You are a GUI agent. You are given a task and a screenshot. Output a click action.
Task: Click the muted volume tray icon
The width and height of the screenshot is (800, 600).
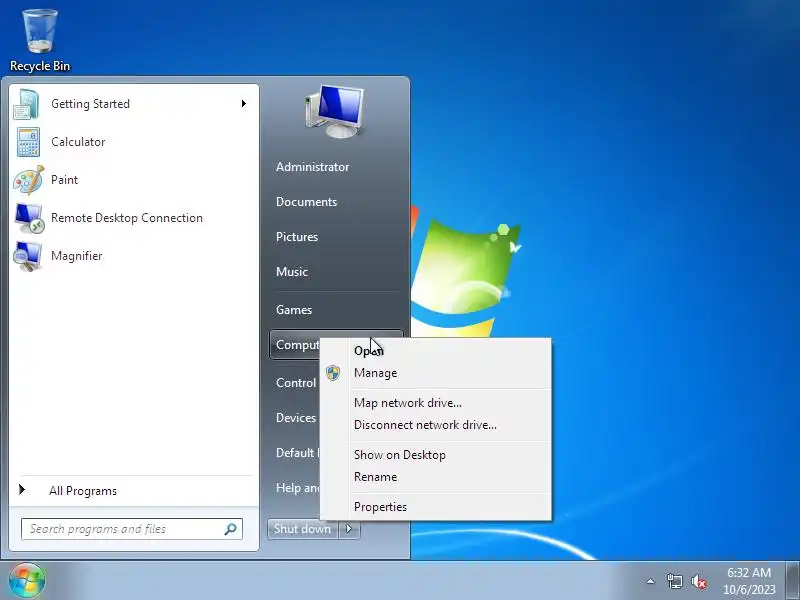698,581
